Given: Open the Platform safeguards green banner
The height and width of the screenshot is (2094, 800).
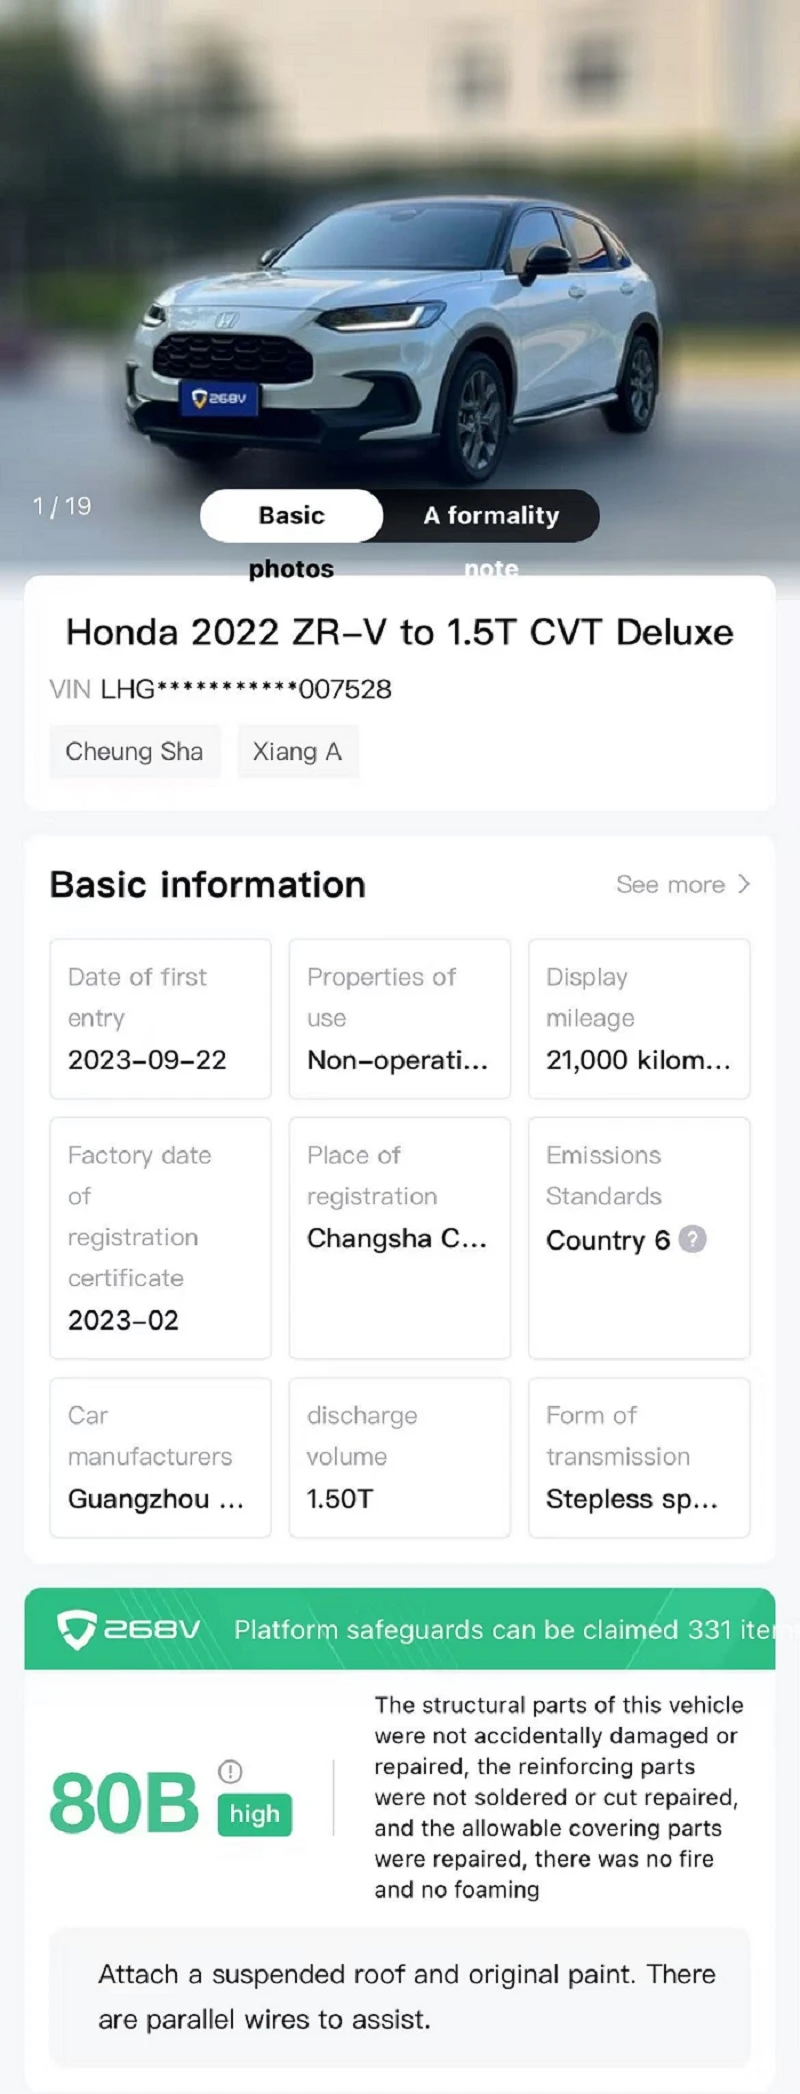Looking at the screenshot, I should [400, 1629].
